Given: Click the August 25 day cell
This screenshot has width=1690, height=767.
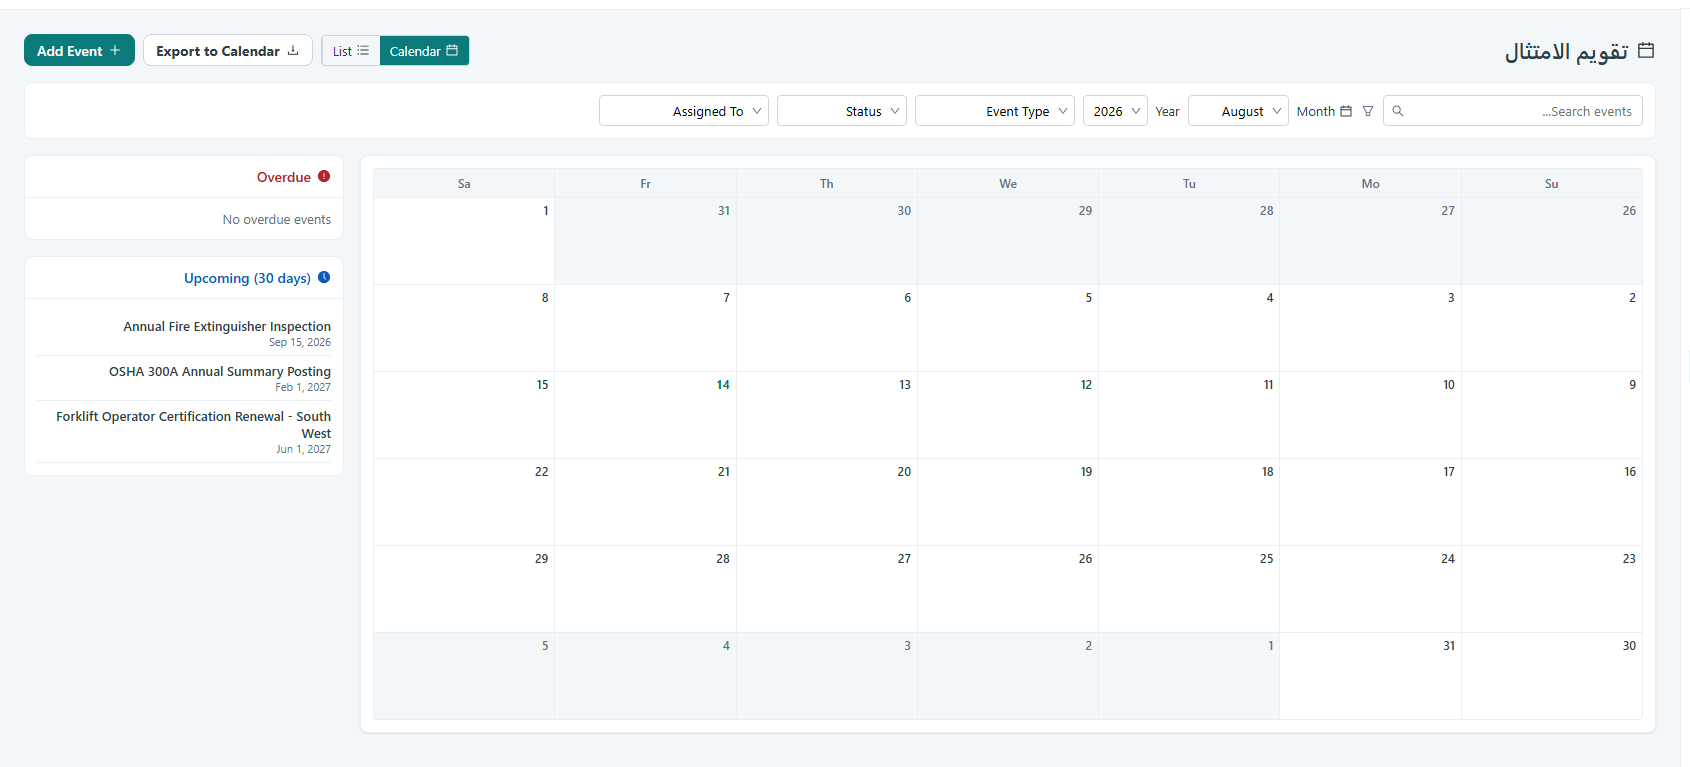Looking at the screenshot, I should [x=1189, y=589].
